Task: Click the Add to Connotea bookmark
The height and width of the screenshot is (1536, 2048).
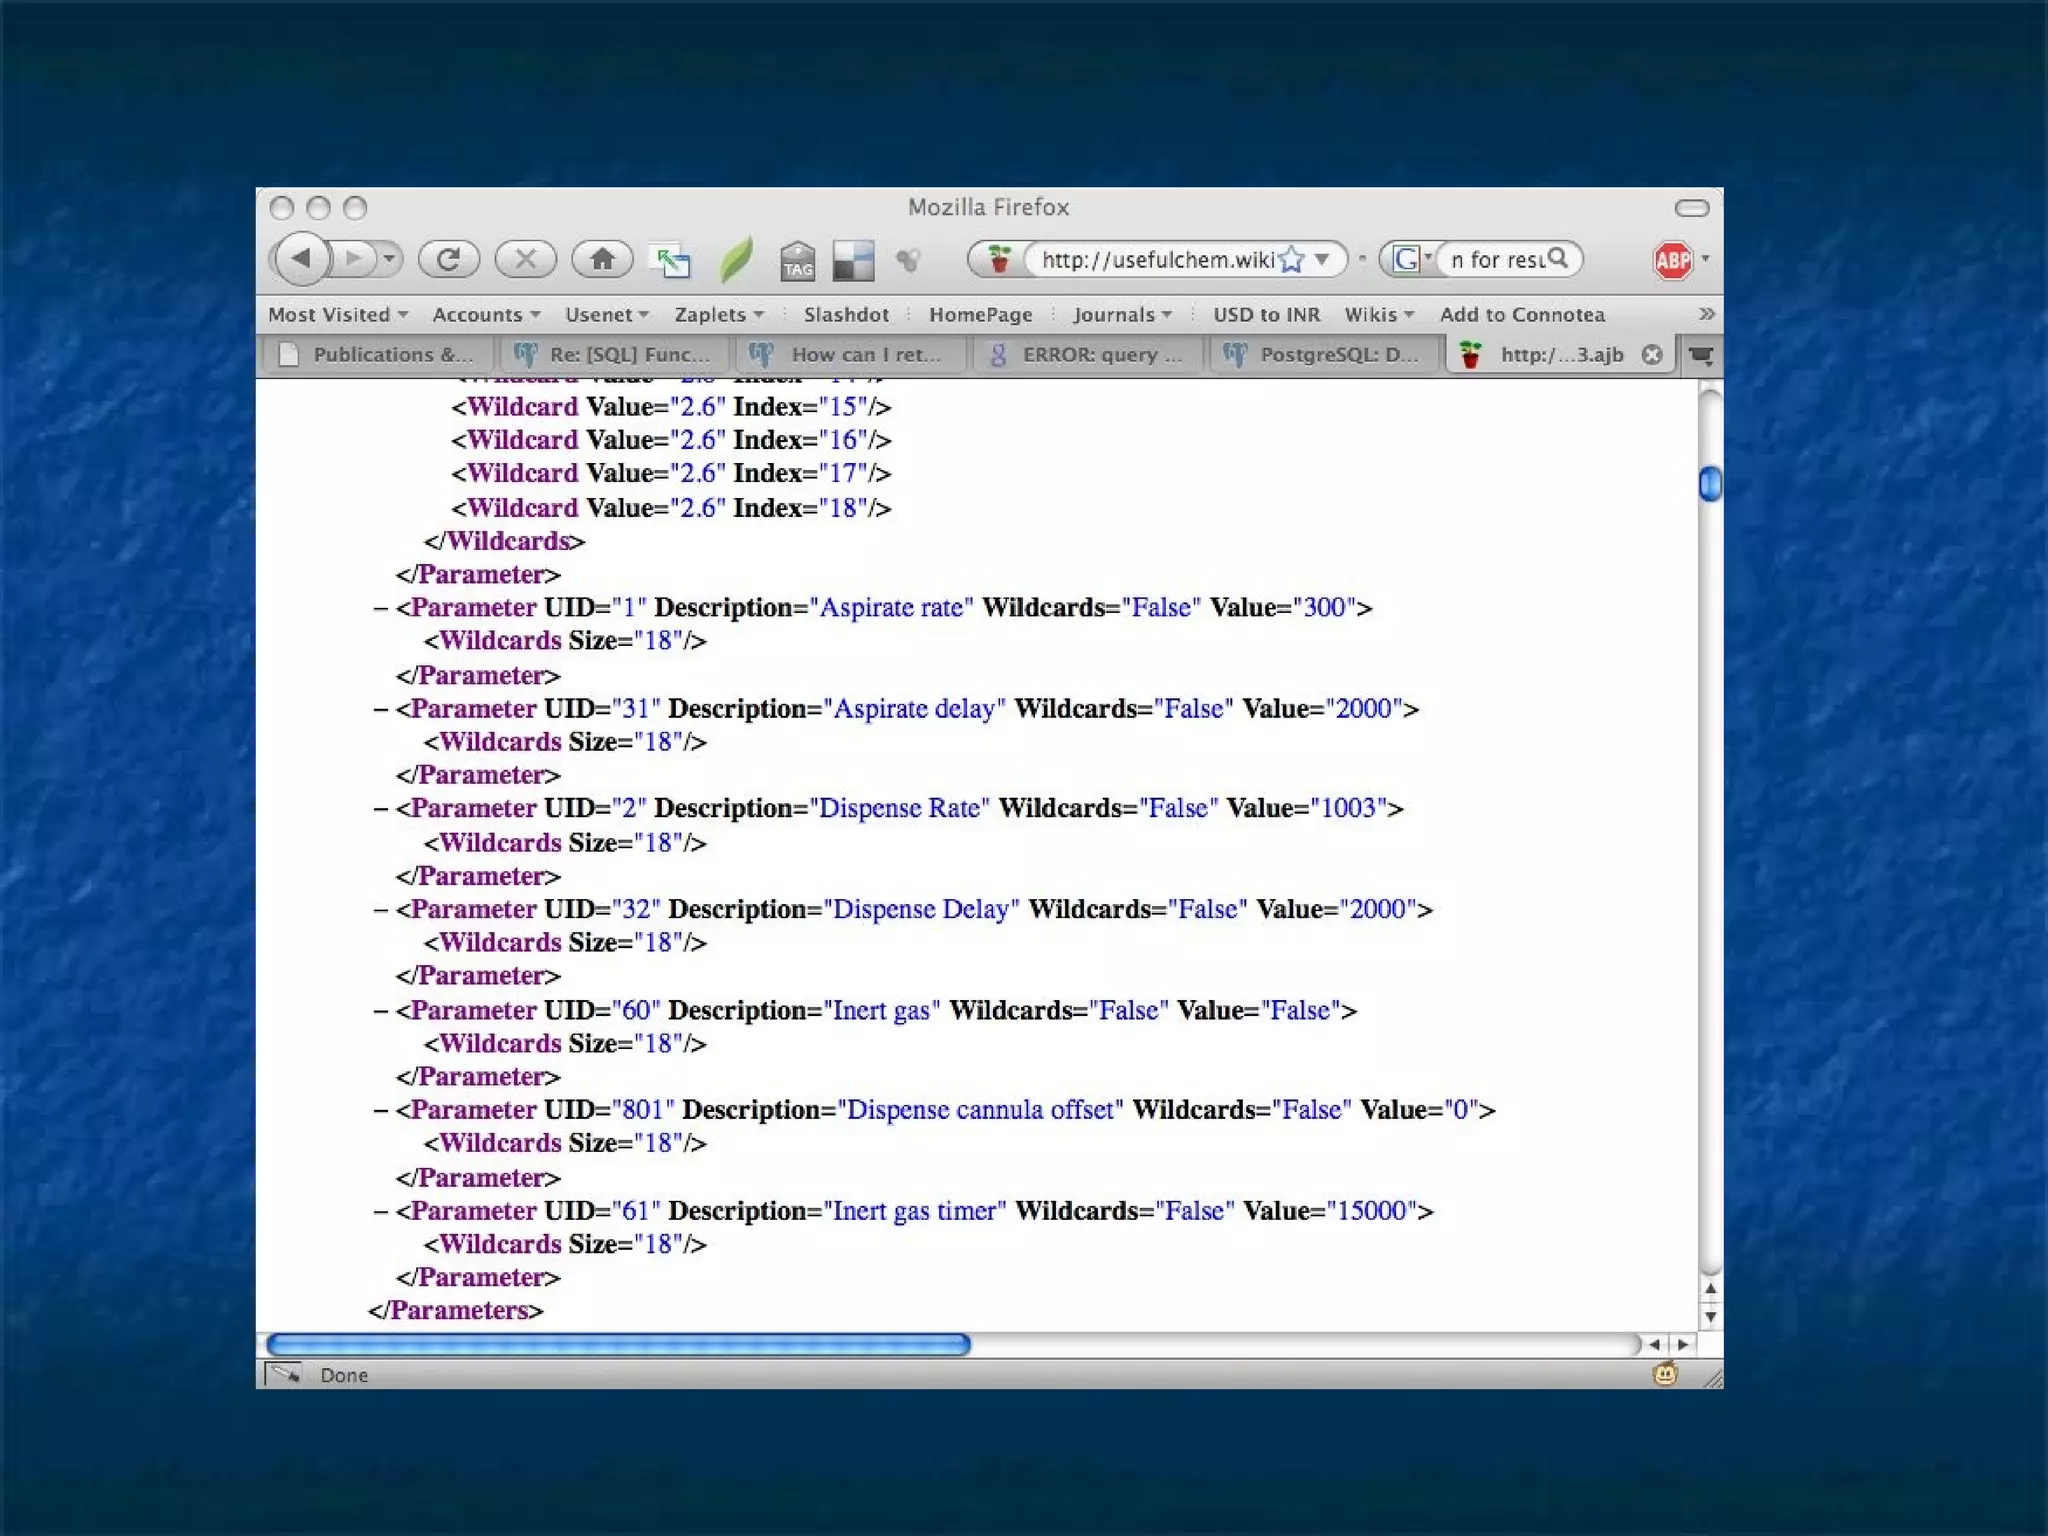Action: (1522, 315)
